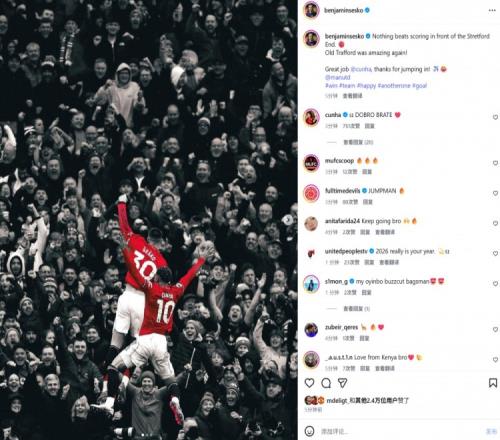Open the comment bubble icon below comments
Image resolution: width=500 pixels, height=440 pixels.
pyautogui.click(x=326, y=383)
